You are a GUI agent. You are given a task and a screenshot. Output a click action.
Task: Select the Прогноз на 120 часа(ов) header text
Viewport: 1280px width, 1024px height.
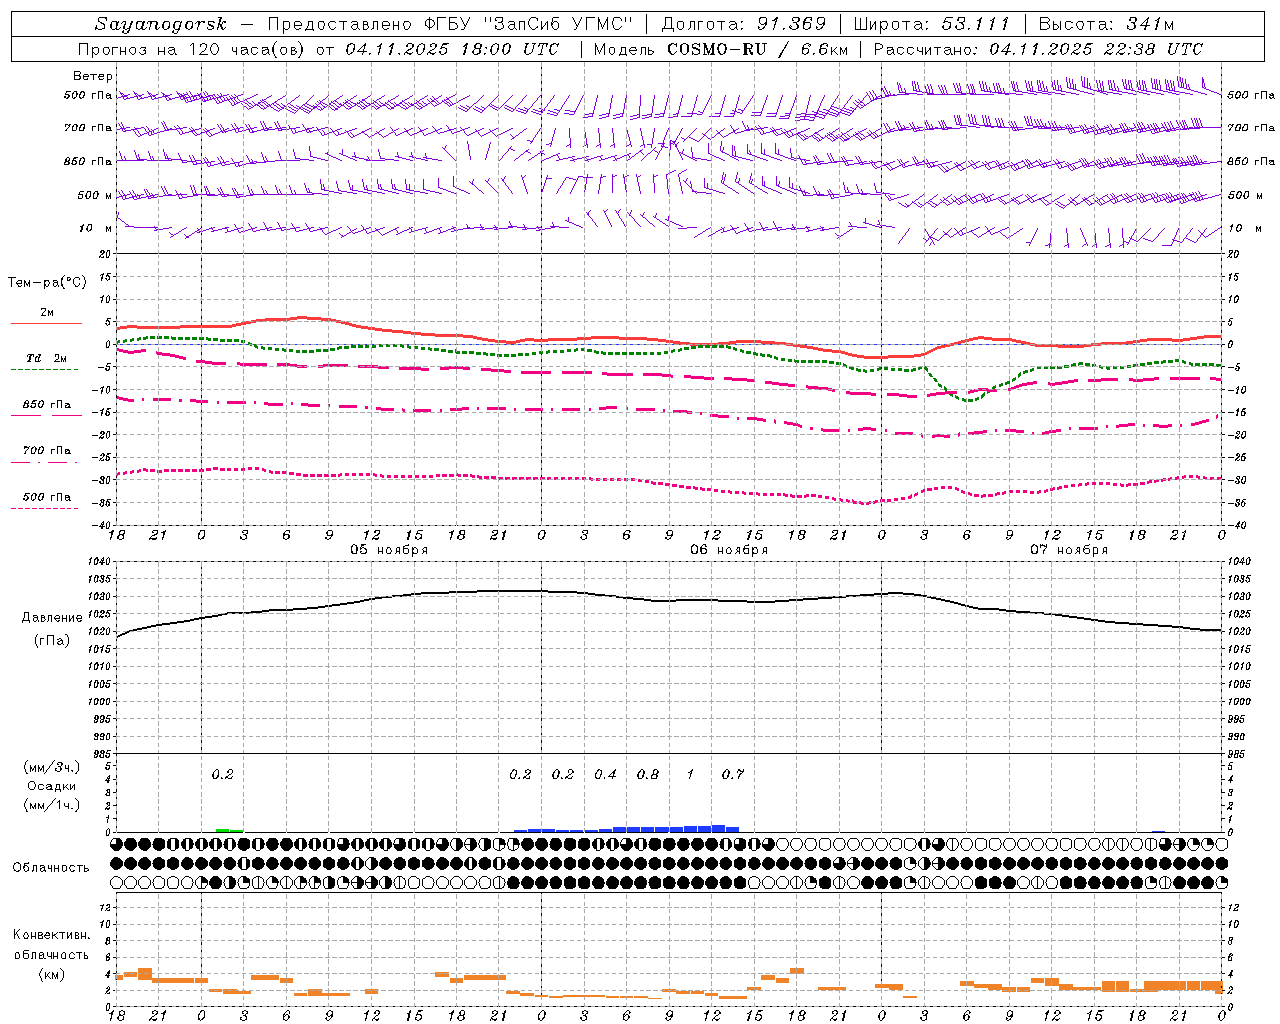[191, 49]
